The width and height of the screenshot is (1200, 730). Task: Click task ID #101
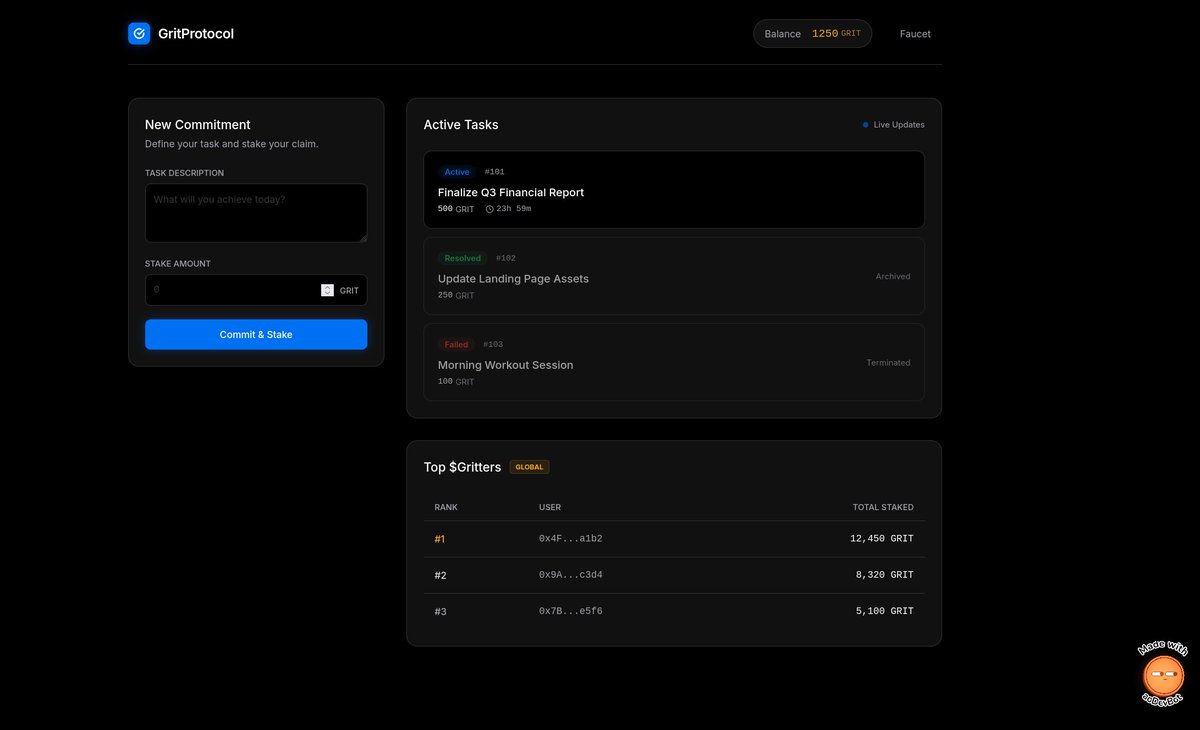click(495, 172)
